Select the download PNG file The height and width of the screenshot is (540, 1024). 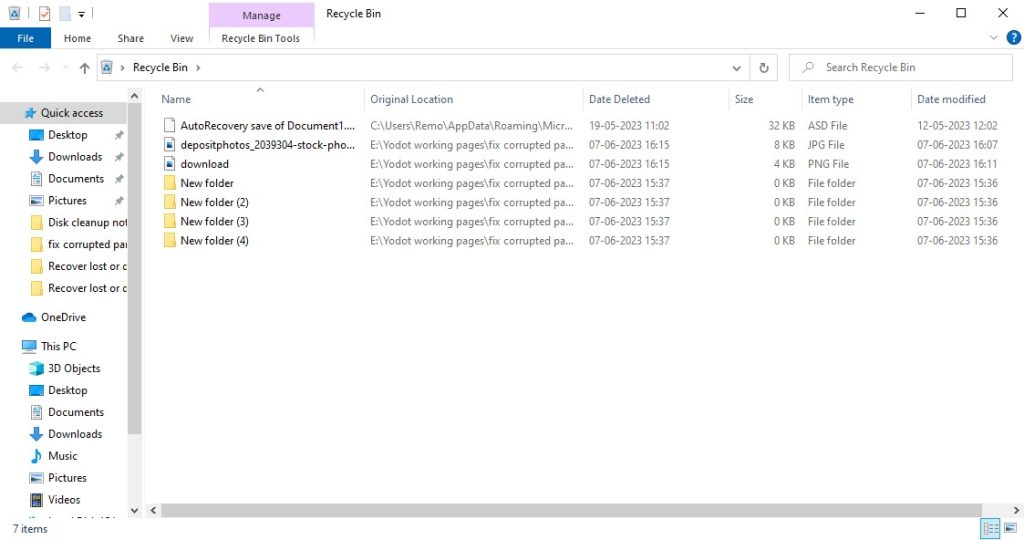click(x=204, y=164)
